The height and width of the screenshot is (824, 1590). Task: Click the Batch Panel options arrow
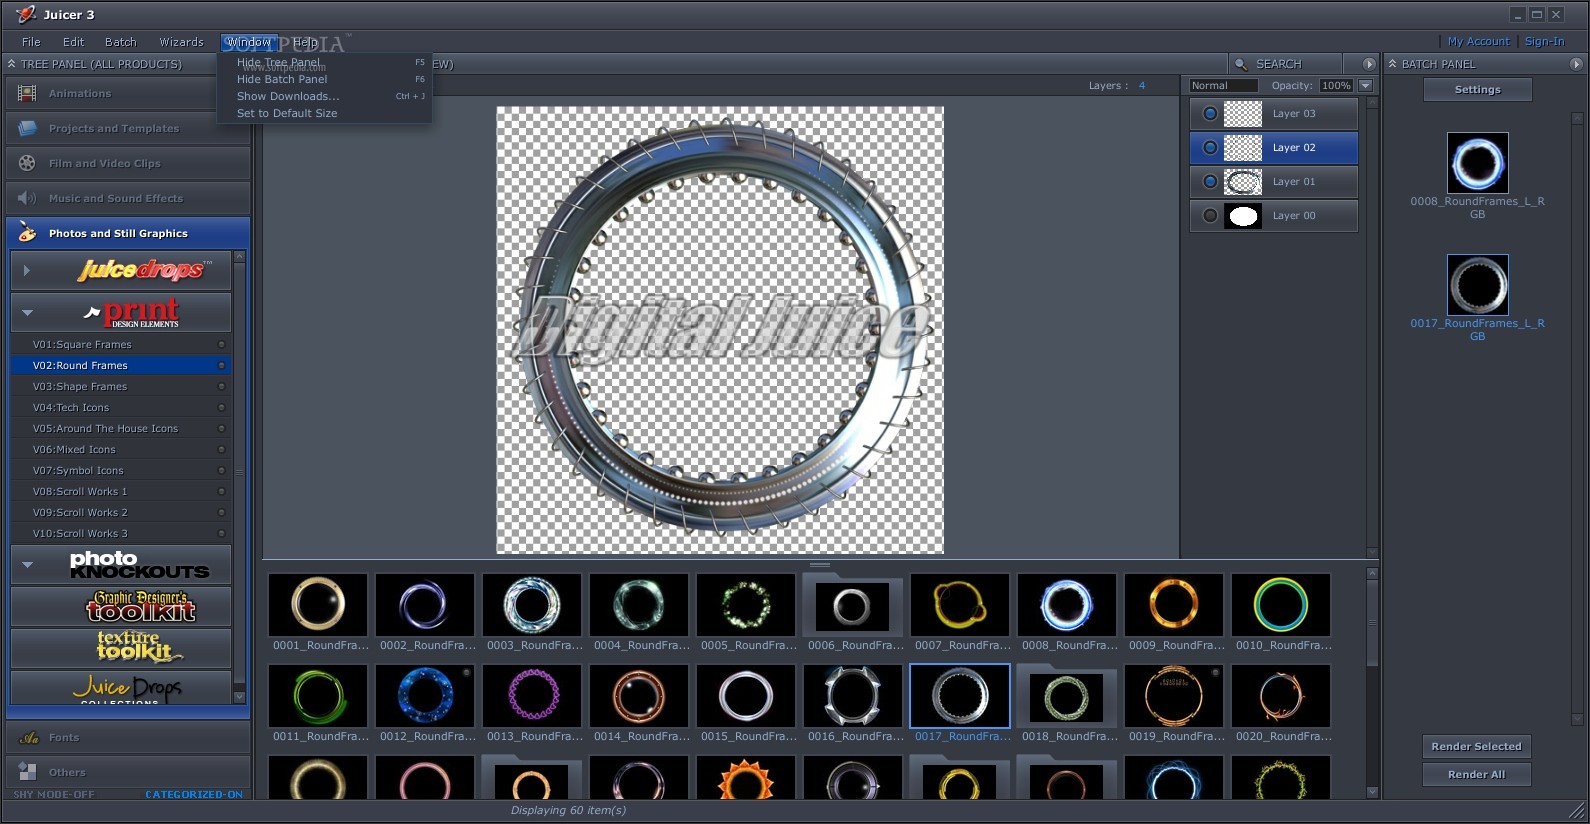[x=1576, y=64]
